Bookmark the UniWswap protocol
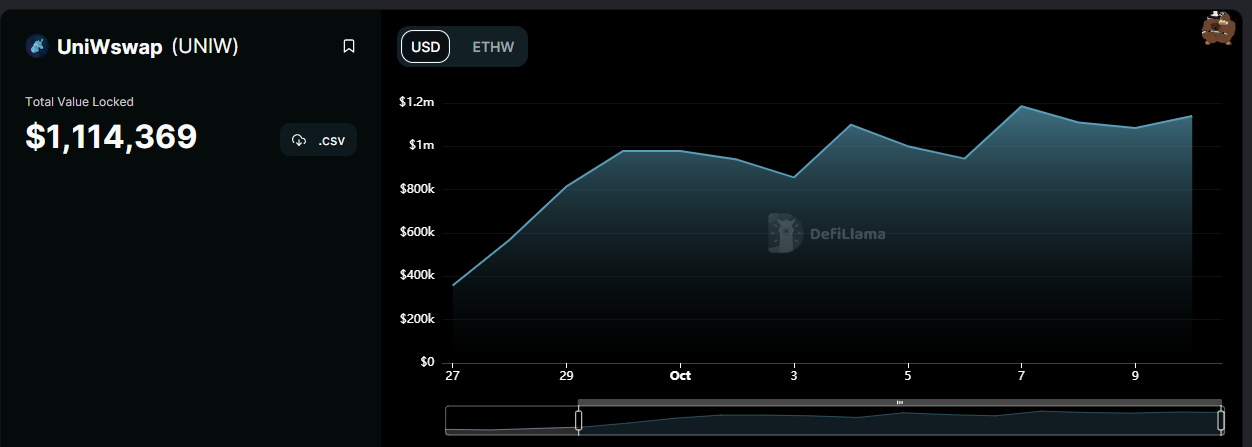Image resolution: width=1252 pixels, height=447 pixels. [349, 46]
